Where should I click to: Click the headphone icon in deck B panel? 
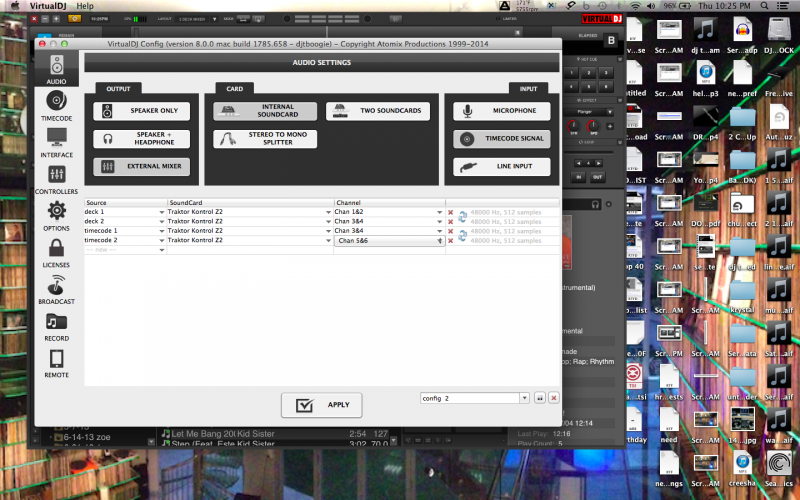(x=595, y=205)
